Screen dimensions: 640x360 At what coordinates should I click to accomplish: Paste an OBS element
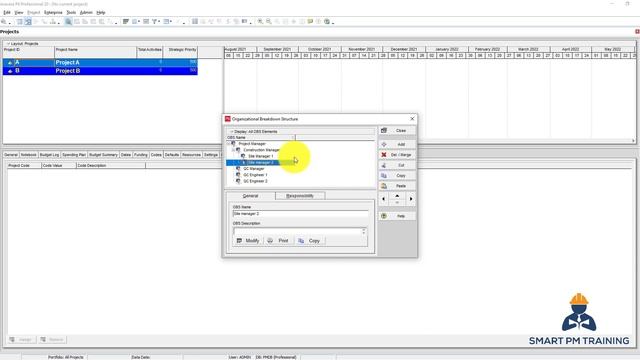(x=397, y=186)
